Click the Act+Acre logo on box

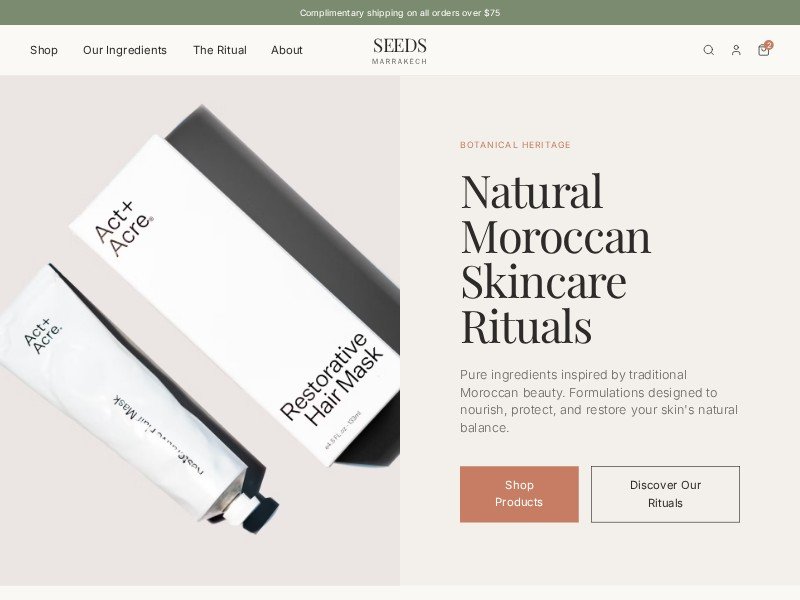point(124,228)
